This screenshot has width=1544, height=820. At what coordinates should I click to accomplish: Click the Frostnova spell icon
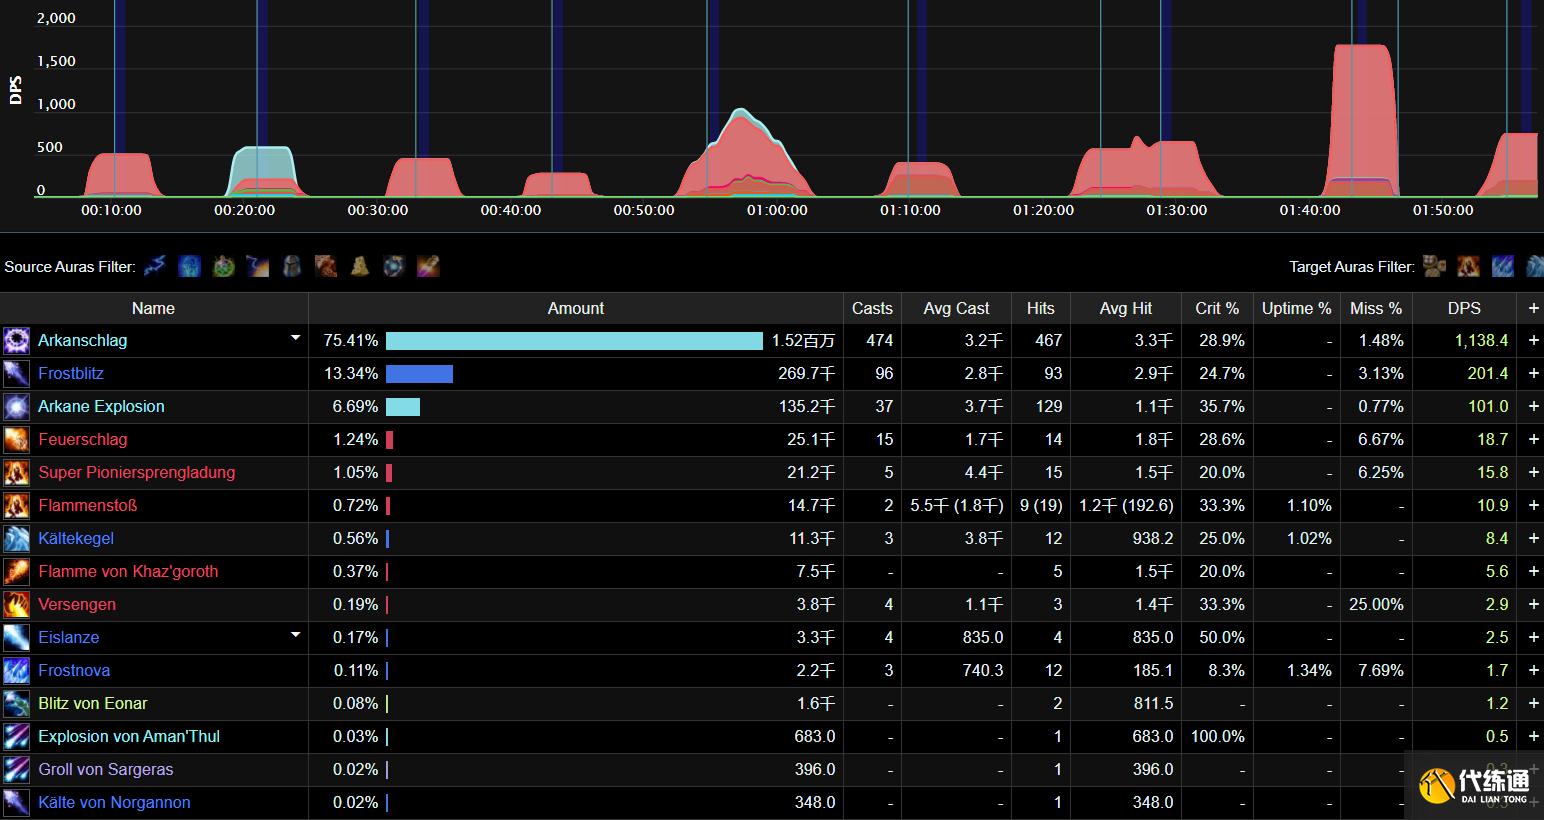pyautogui.click(x=17, y=671)
